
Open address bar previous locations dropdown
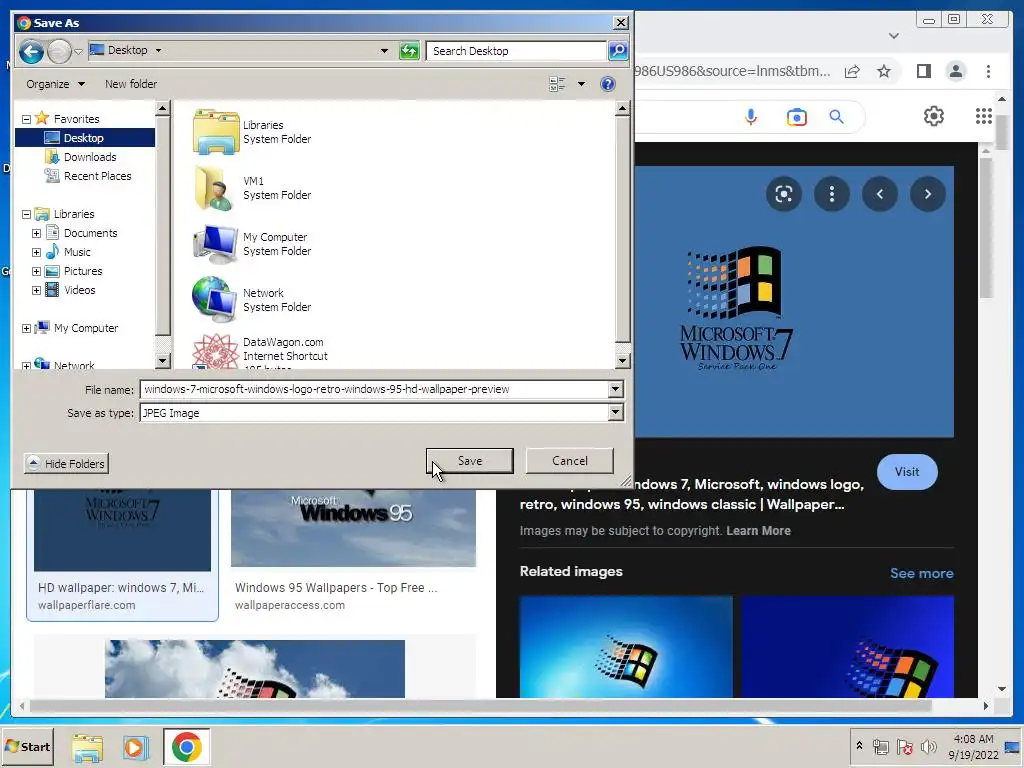coord(384,51)
